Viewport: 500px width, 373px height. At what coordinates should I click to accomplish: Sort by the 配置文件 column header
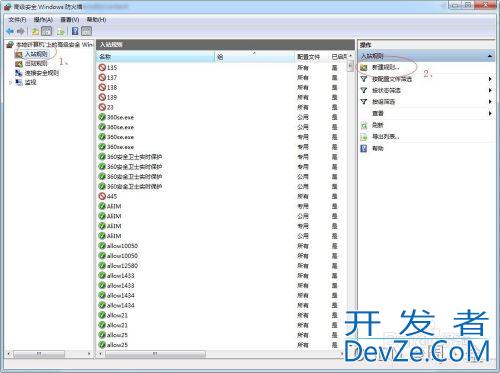(x=312, y=57)
